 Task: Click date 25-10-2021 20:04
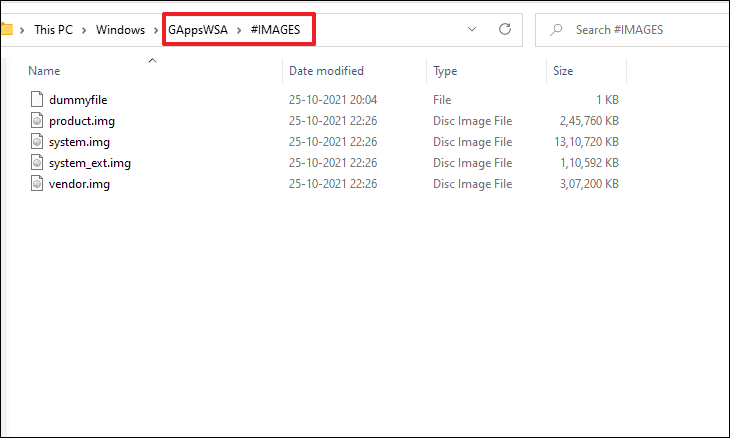(x=332, y=100)
